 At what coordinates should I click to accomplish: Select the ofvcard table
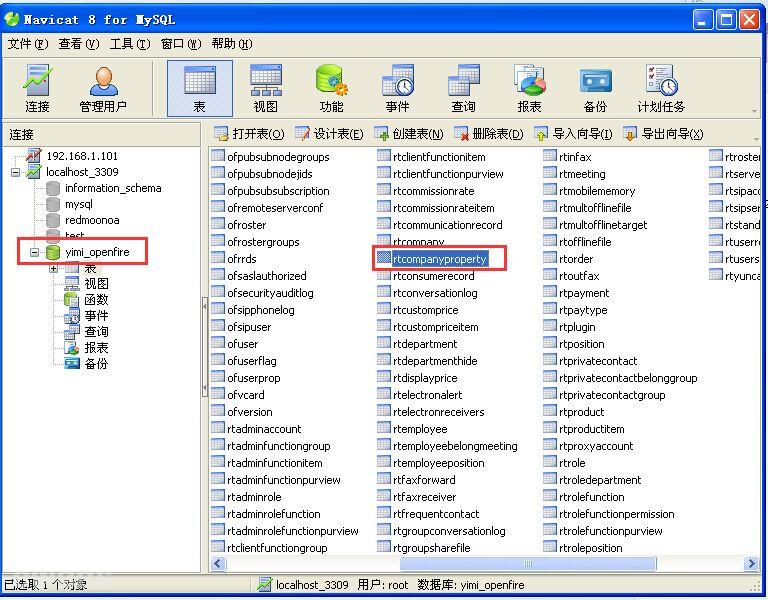tap(245, 395)
